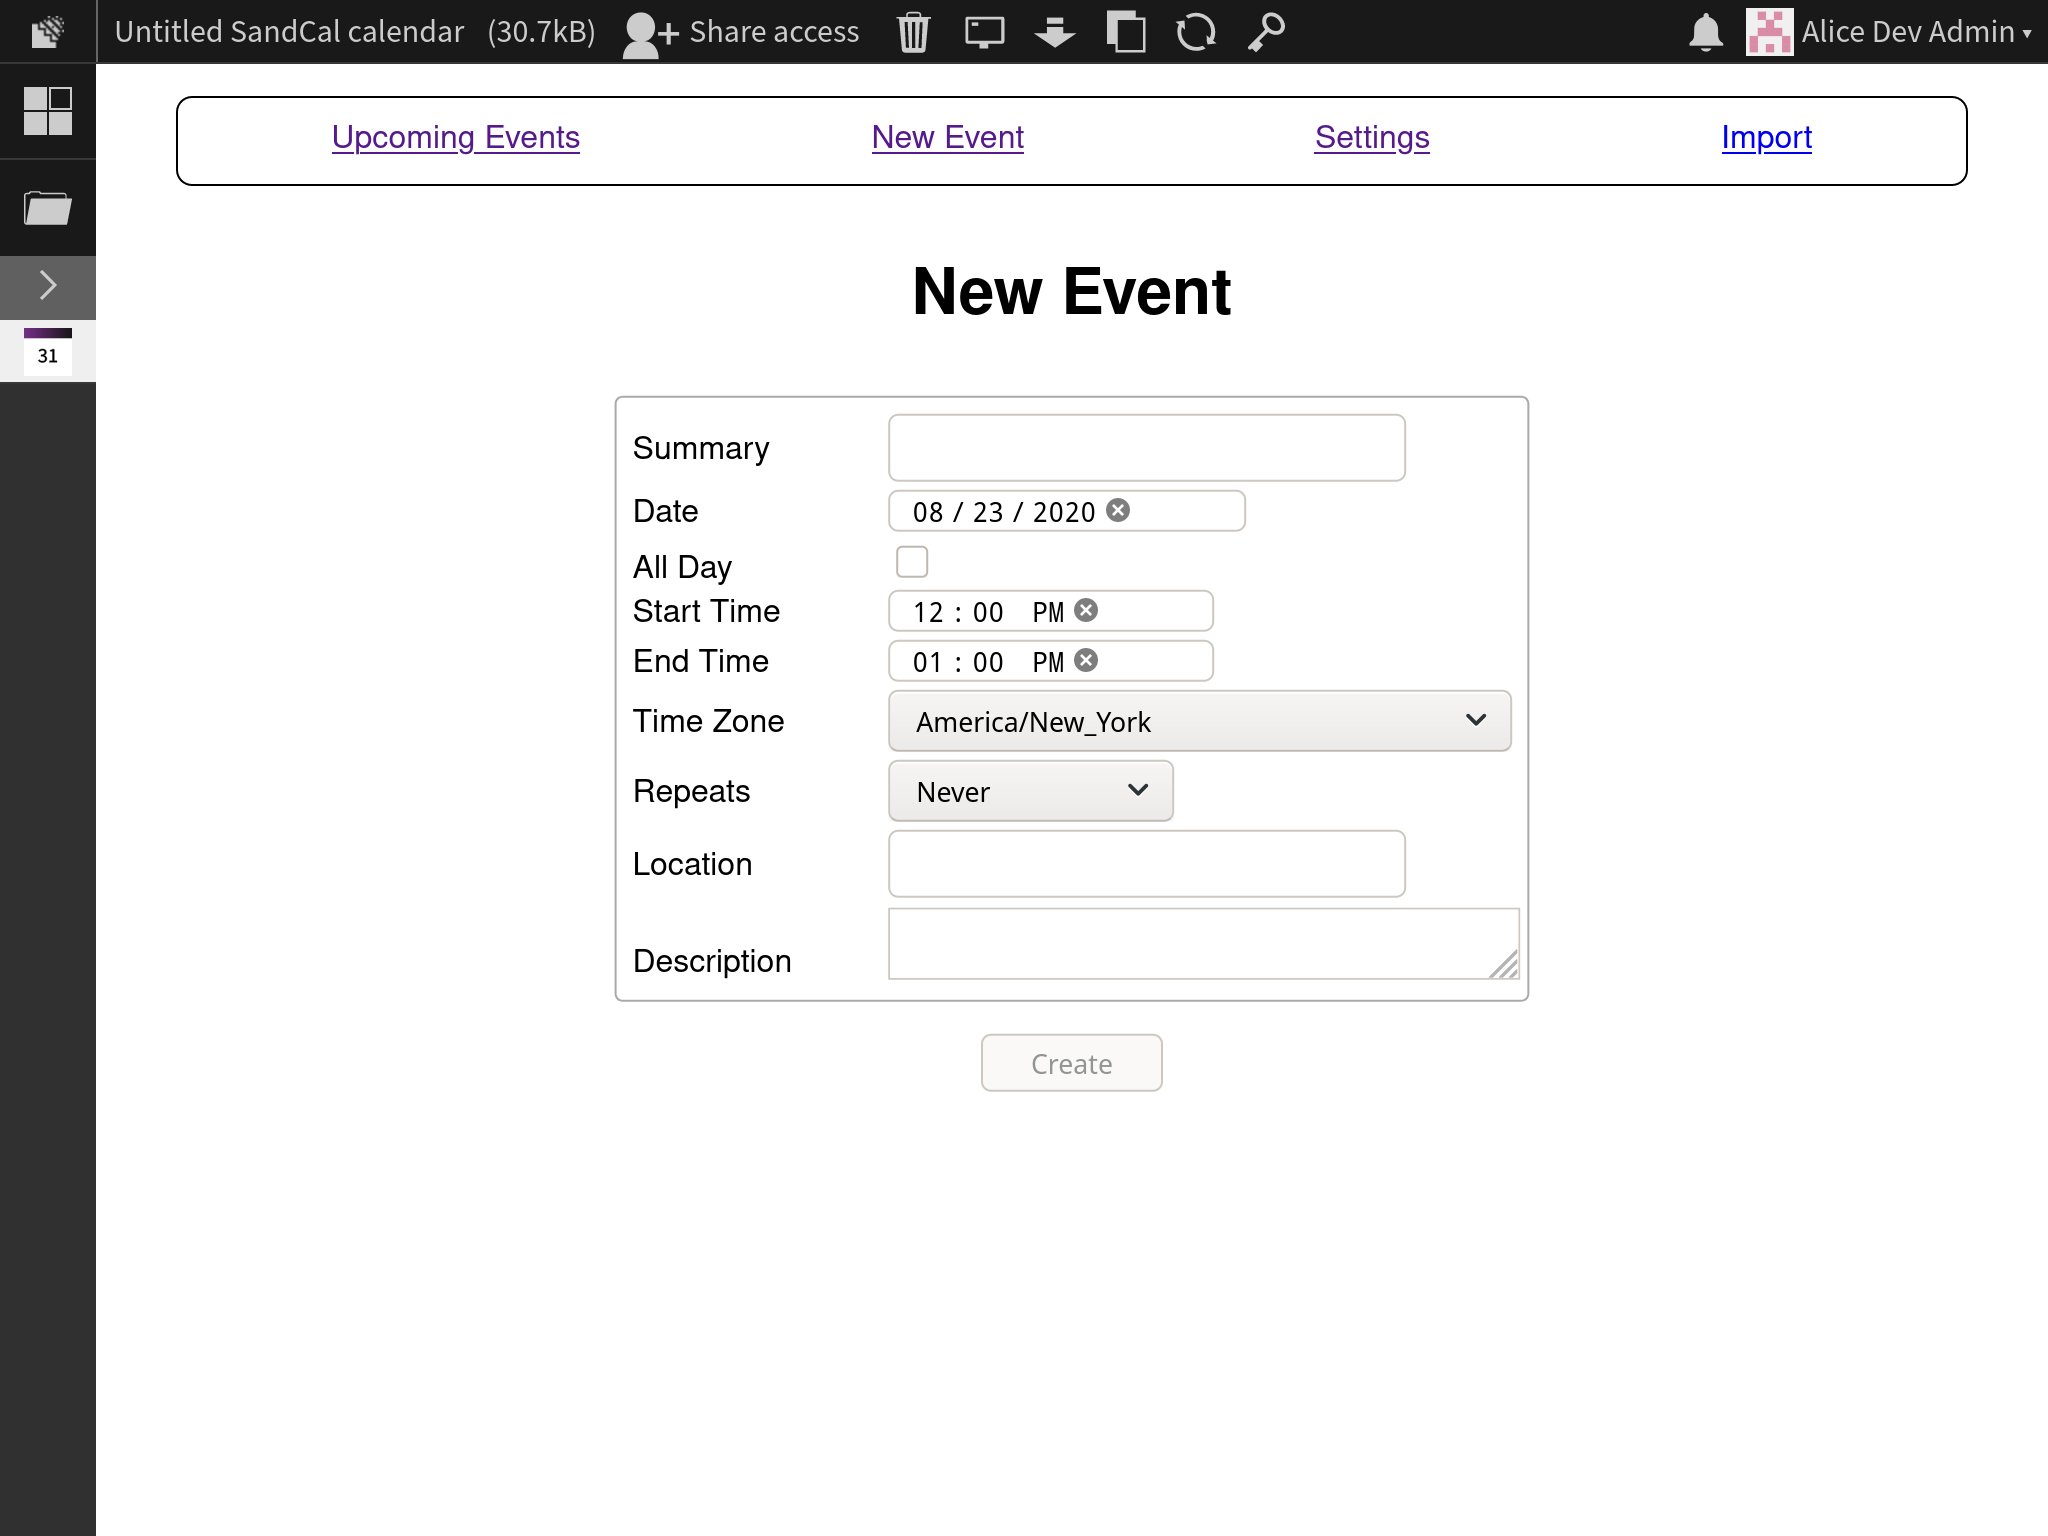Open the apps grid in sidebar
Screen dimensions: 2048x1536
pos(47,111)
